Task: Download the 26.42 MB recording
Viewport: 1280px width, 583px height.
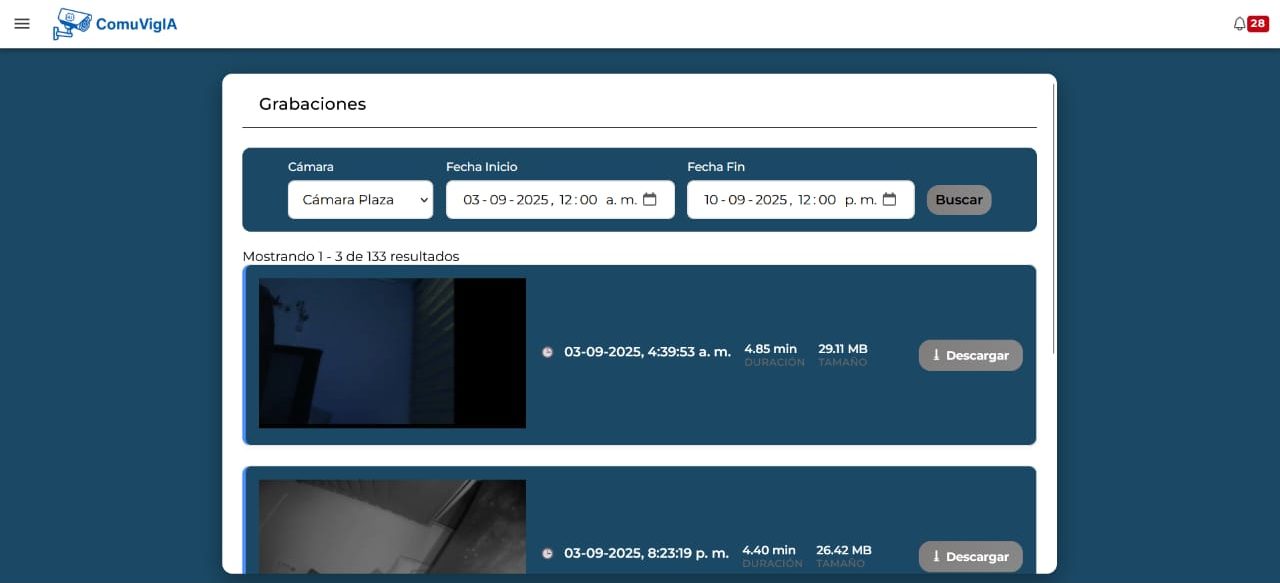Action: coord(970,556)
